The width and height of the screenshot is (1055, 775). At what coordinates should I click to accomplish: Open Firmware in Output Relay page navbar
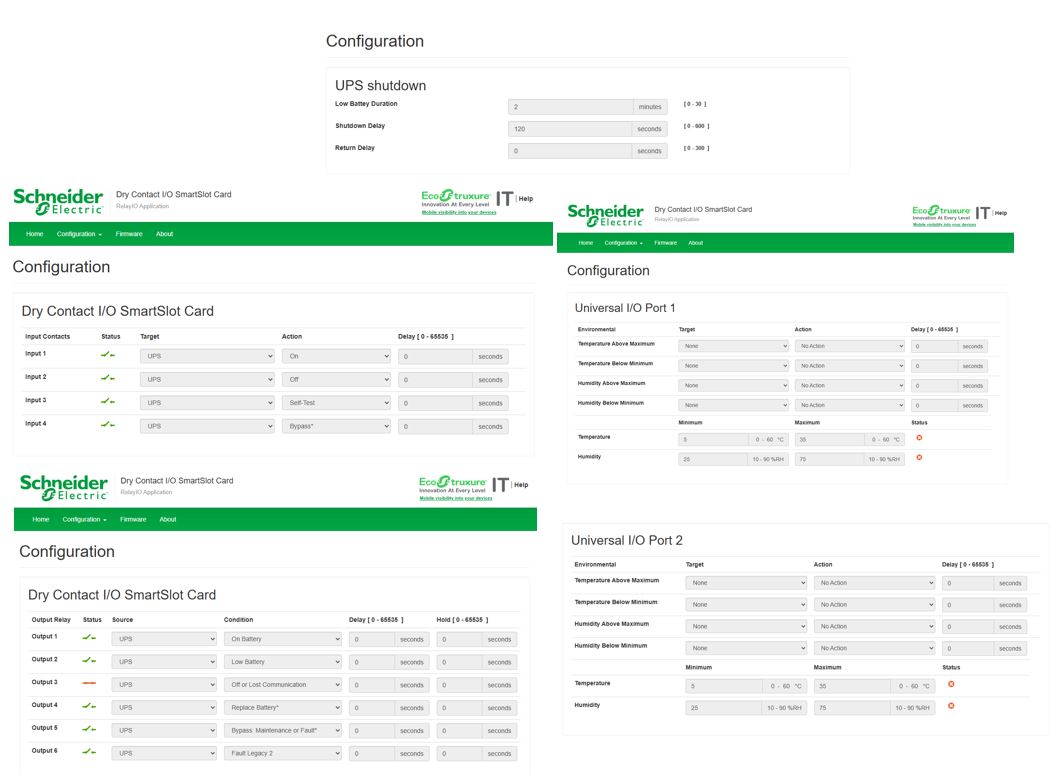(x=133, y=519)
